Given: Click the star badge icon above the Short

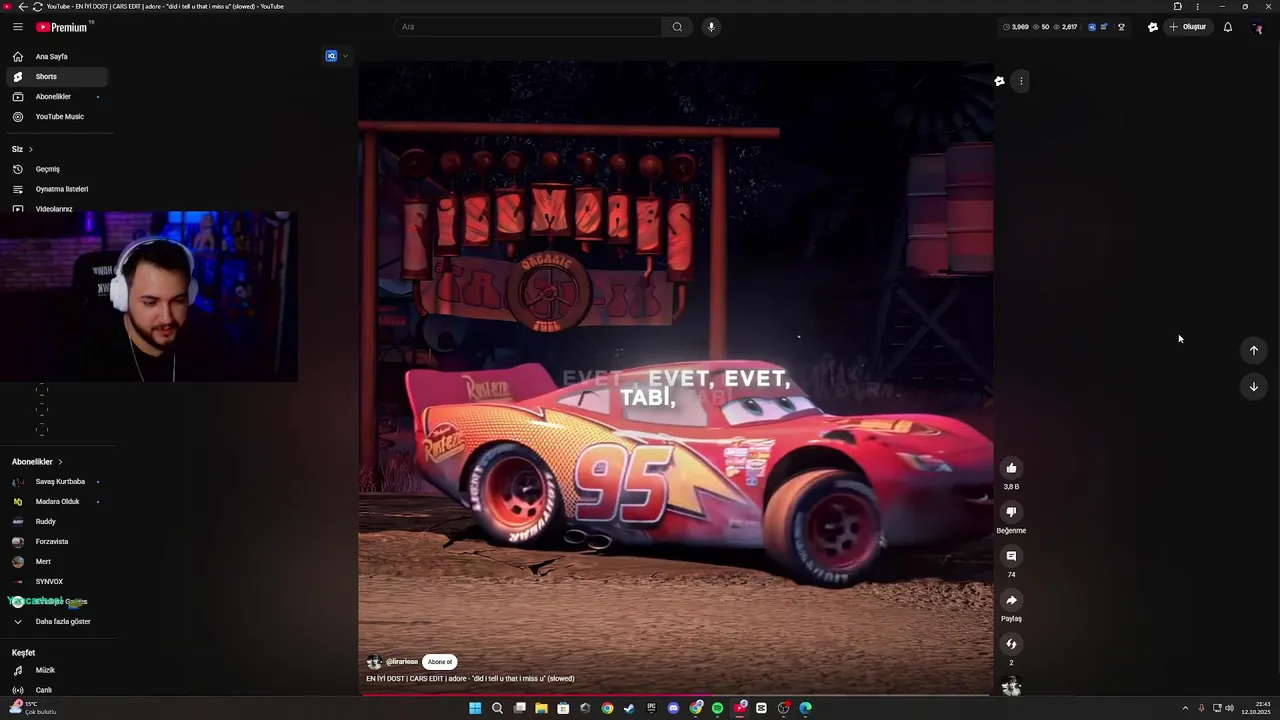Looking at the screenshot, I should (999, 81).
